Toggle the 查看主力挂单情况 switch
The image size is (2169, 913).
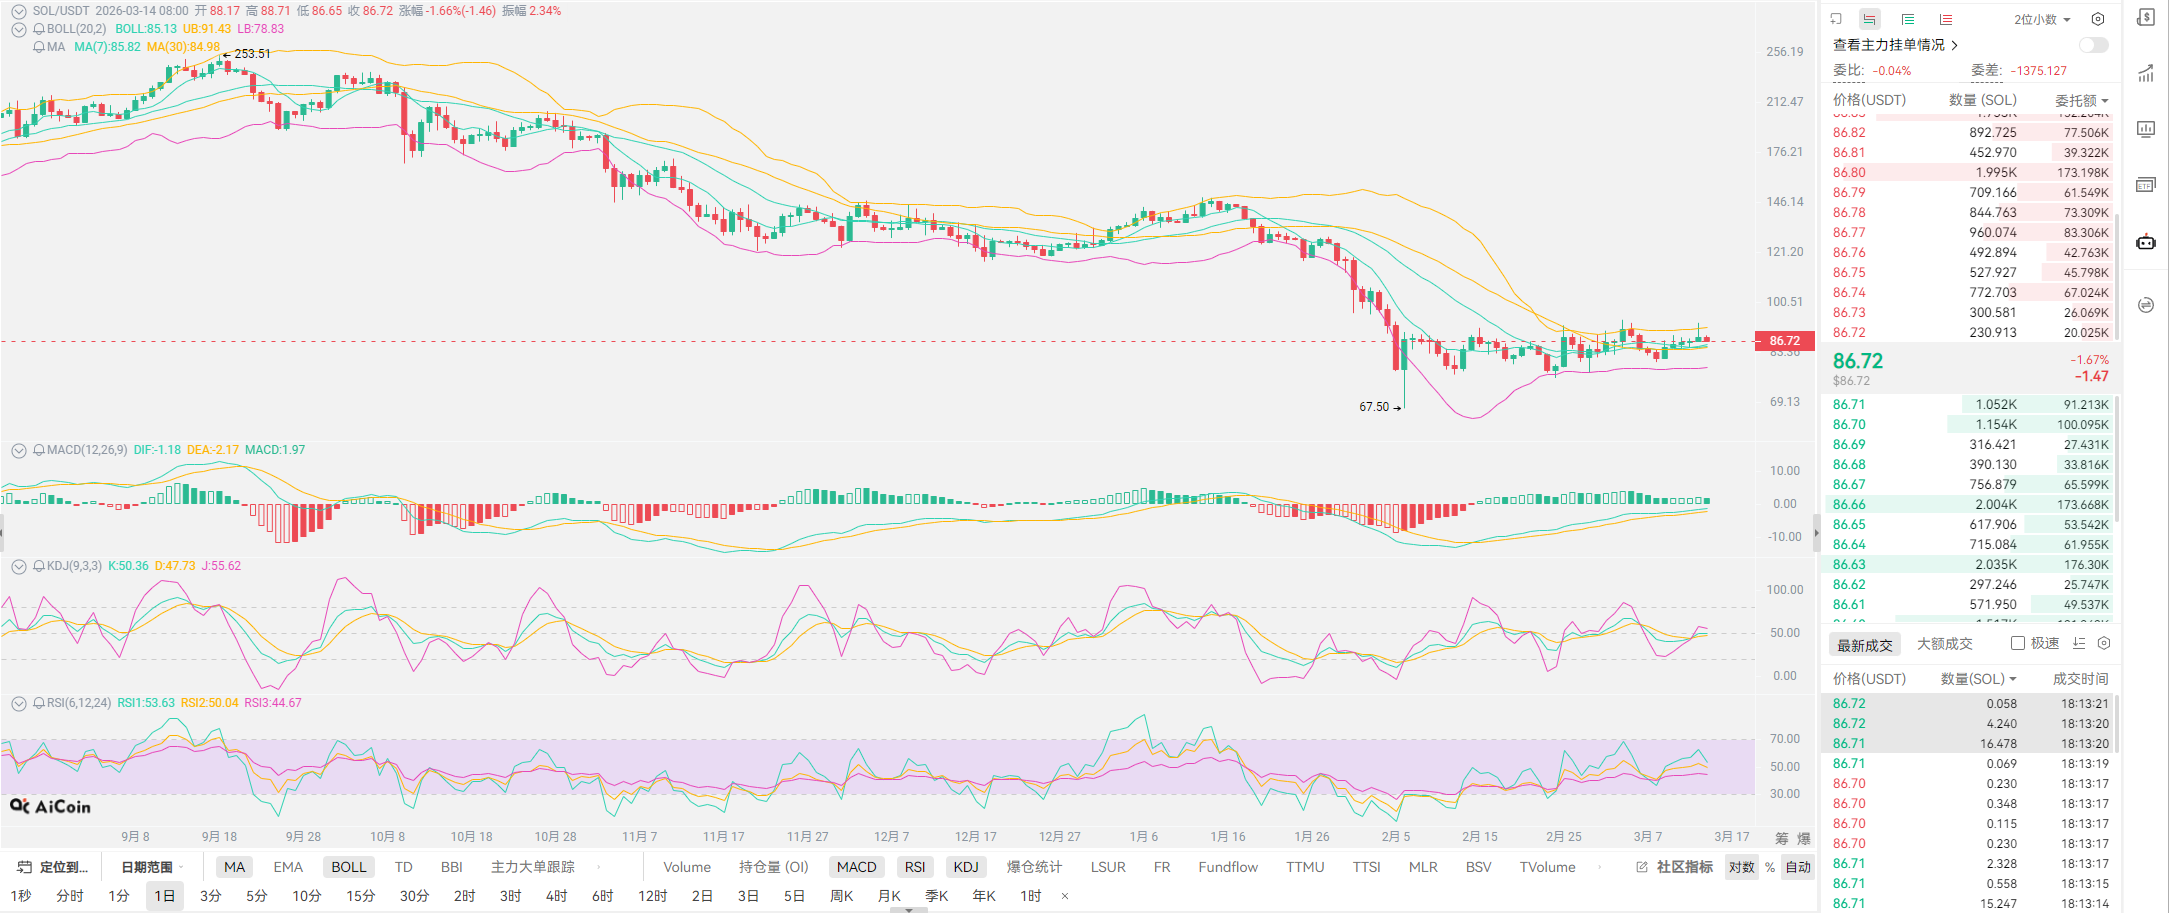coord(2093,45)
